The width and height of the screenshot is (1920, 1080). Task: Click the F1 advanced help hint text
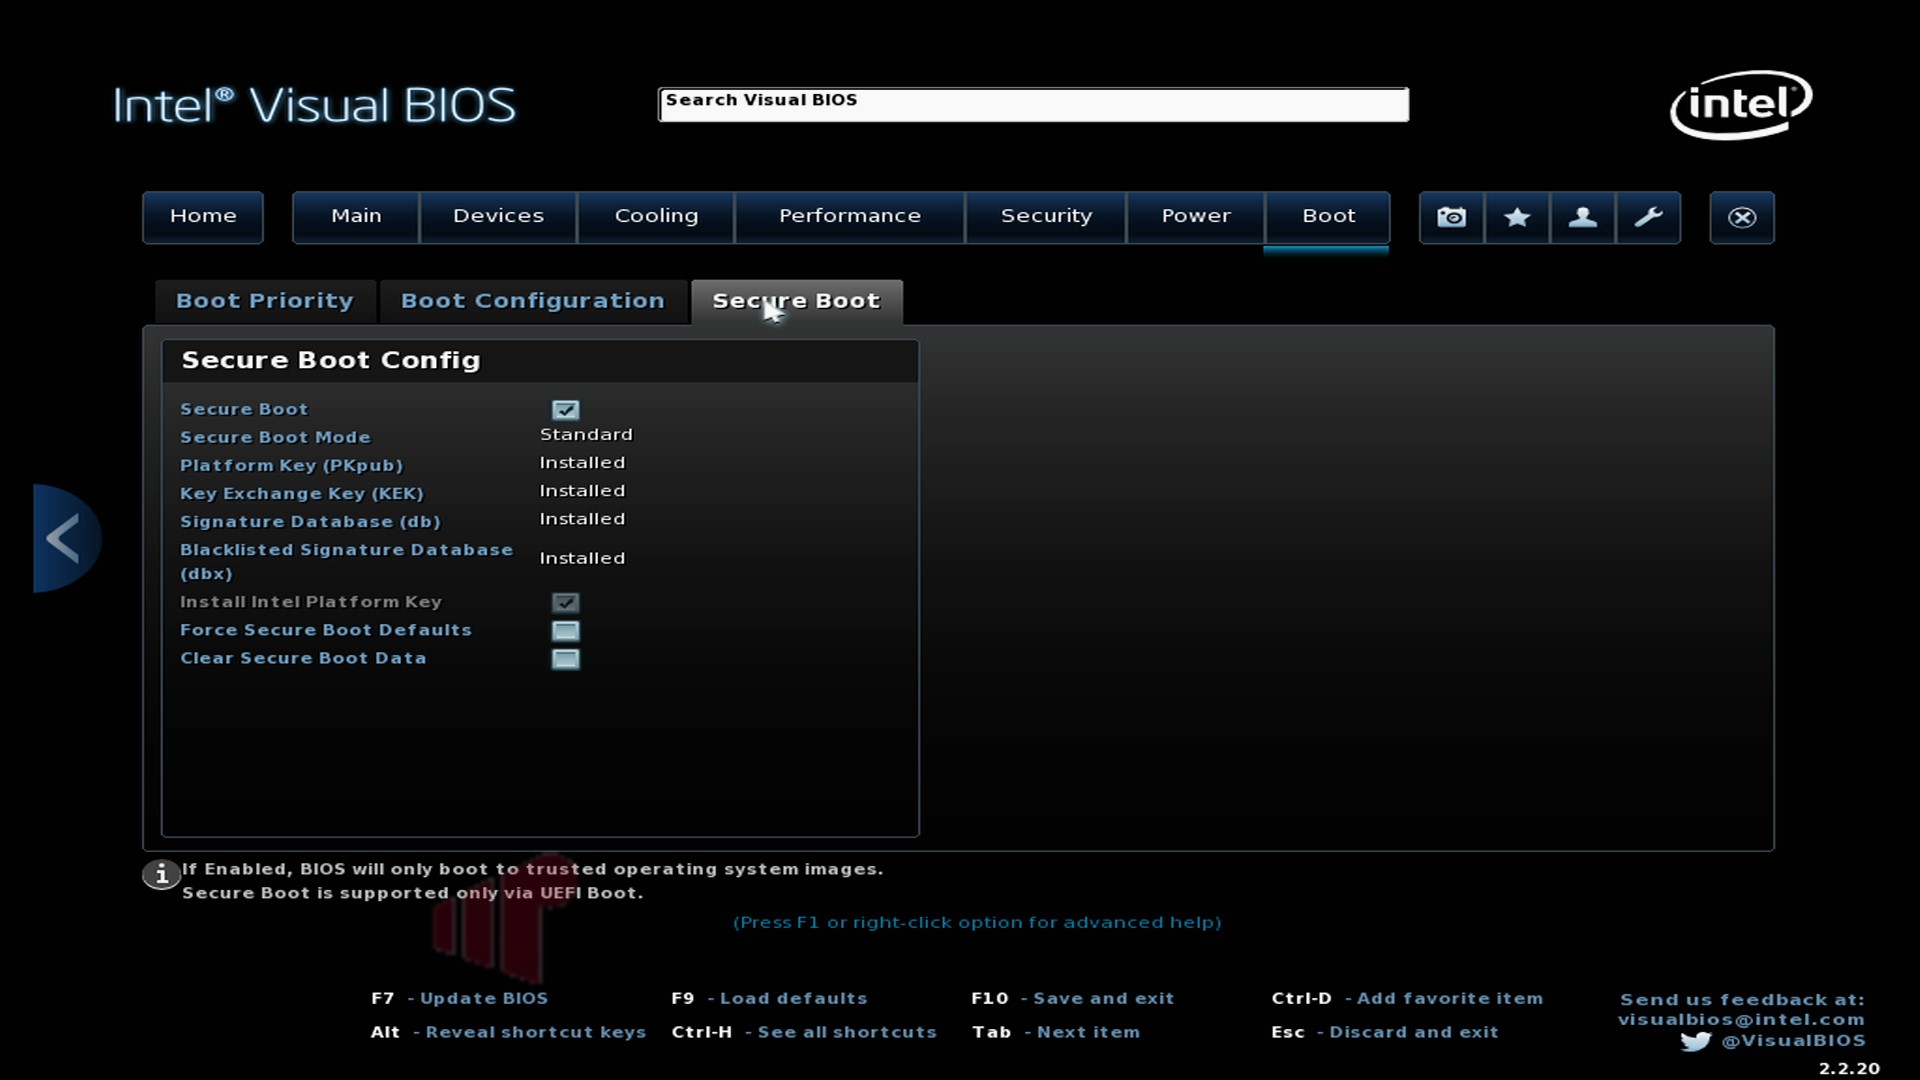tap(977, 922)
